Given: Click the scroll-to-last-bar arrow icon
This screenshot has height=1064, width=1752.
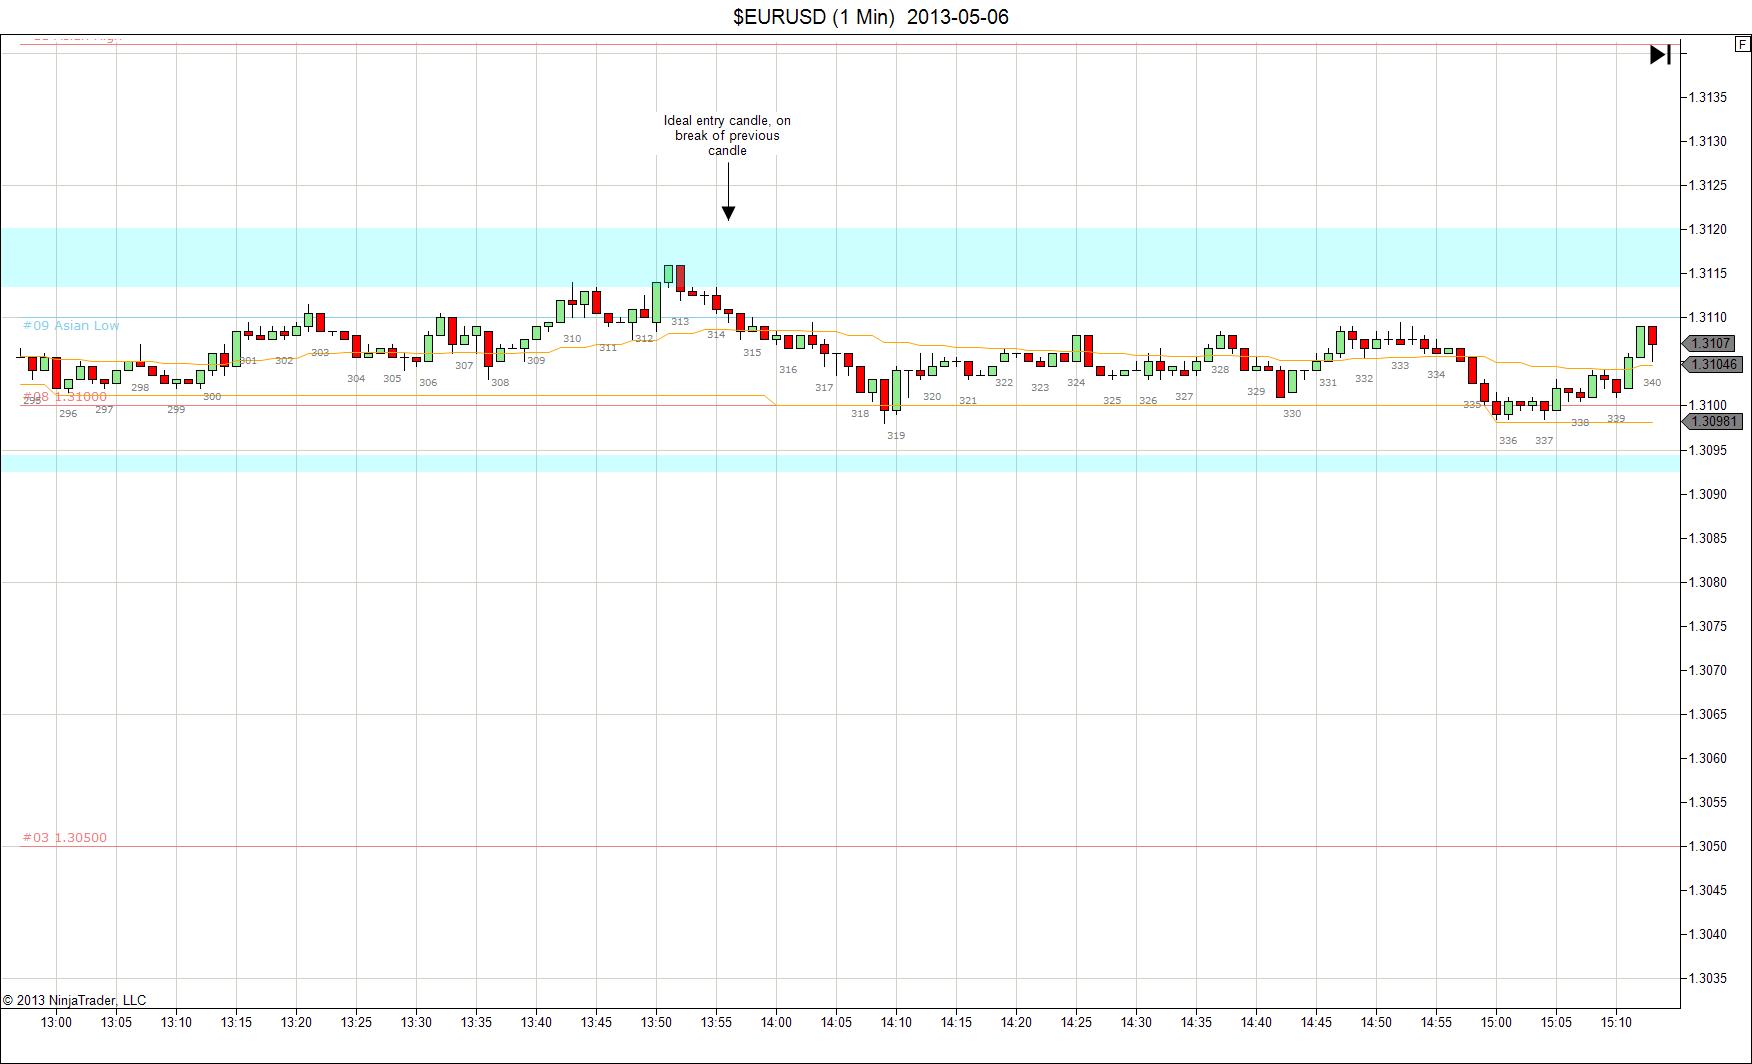Looking at the screenshot, I should [x=1660, y=54].
